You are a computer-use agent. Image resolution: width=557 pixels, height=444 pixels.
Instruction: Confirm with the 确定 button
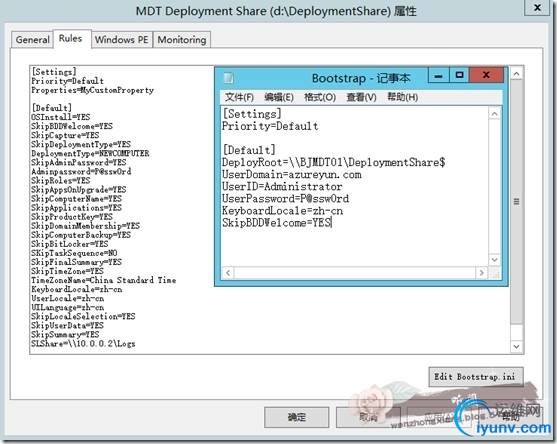[x=296, y=417]
